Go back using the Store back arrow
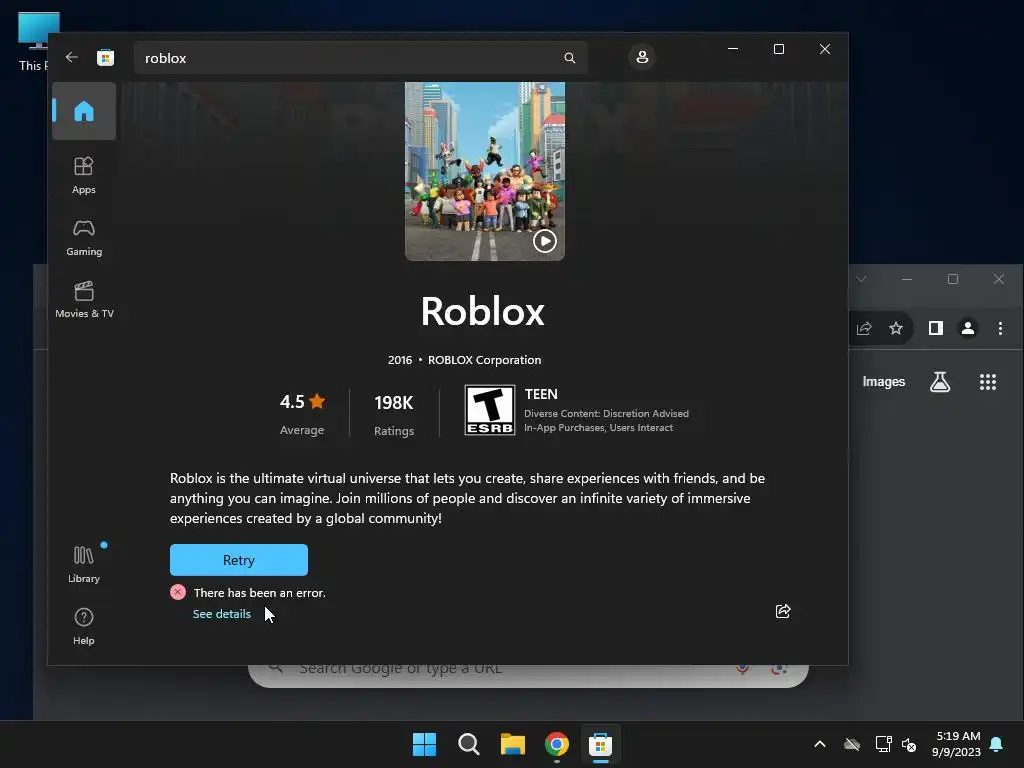 [x=72, y=57]
